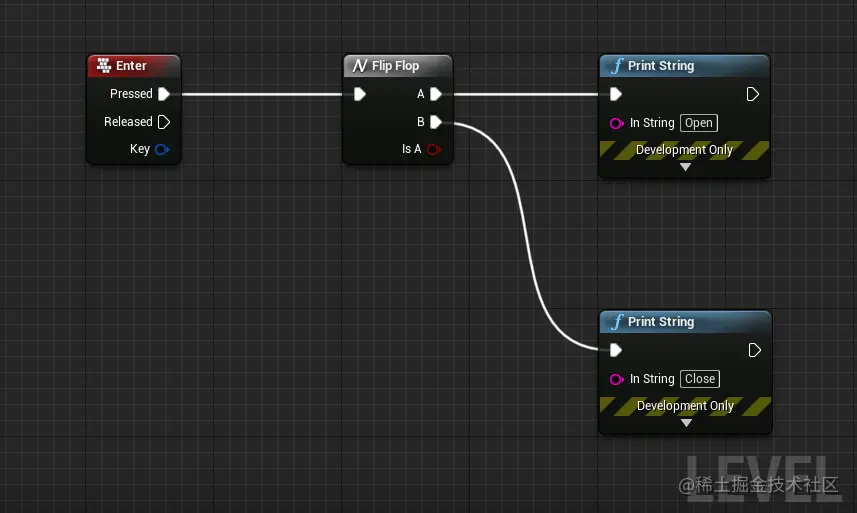This screenshot has width=857, height=513.
Task: Select the Print String title above Close
Action: point(661,322)
